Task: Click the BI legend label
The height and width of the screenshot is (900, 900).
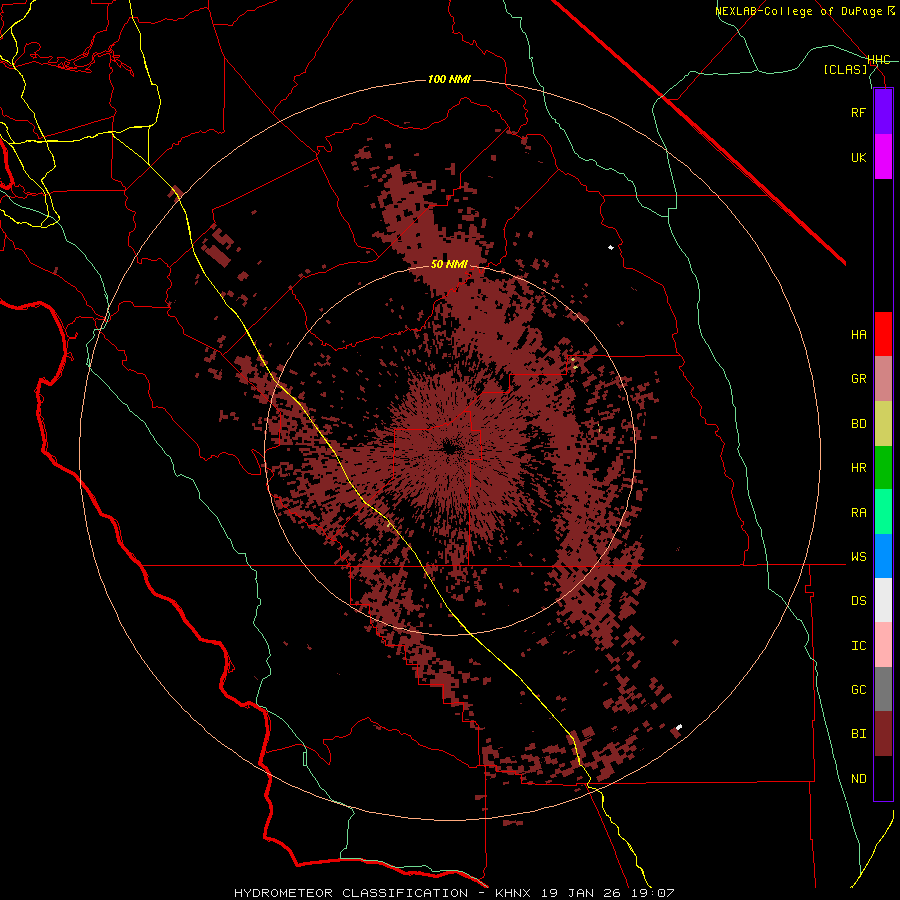Action: click(858, 734)
